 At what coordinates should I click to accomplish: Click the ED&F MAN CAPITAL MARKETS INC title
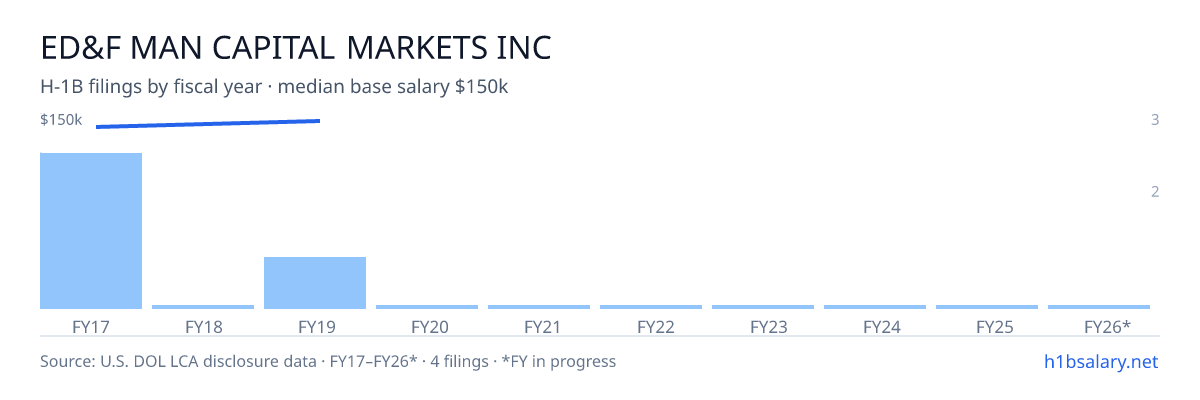pyautogui.click(x=296, y=48)
